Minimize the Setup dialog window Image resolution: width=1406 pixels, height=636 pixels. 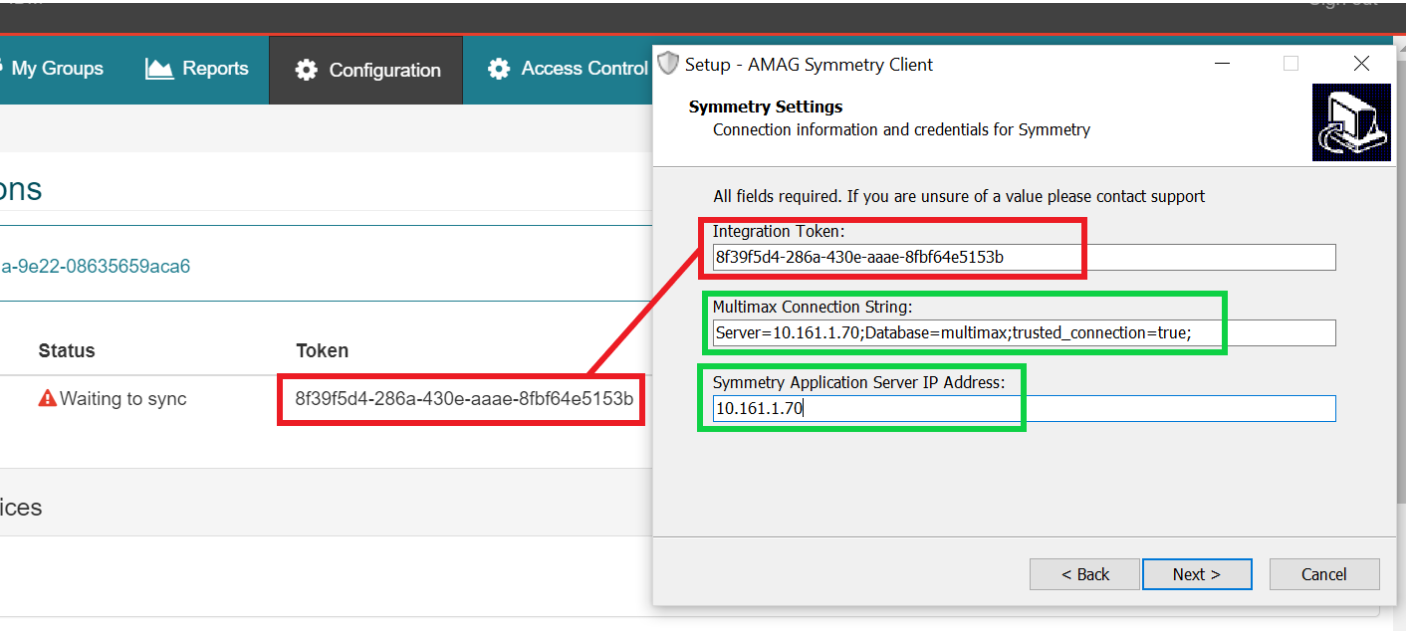tap(1223, 64)
